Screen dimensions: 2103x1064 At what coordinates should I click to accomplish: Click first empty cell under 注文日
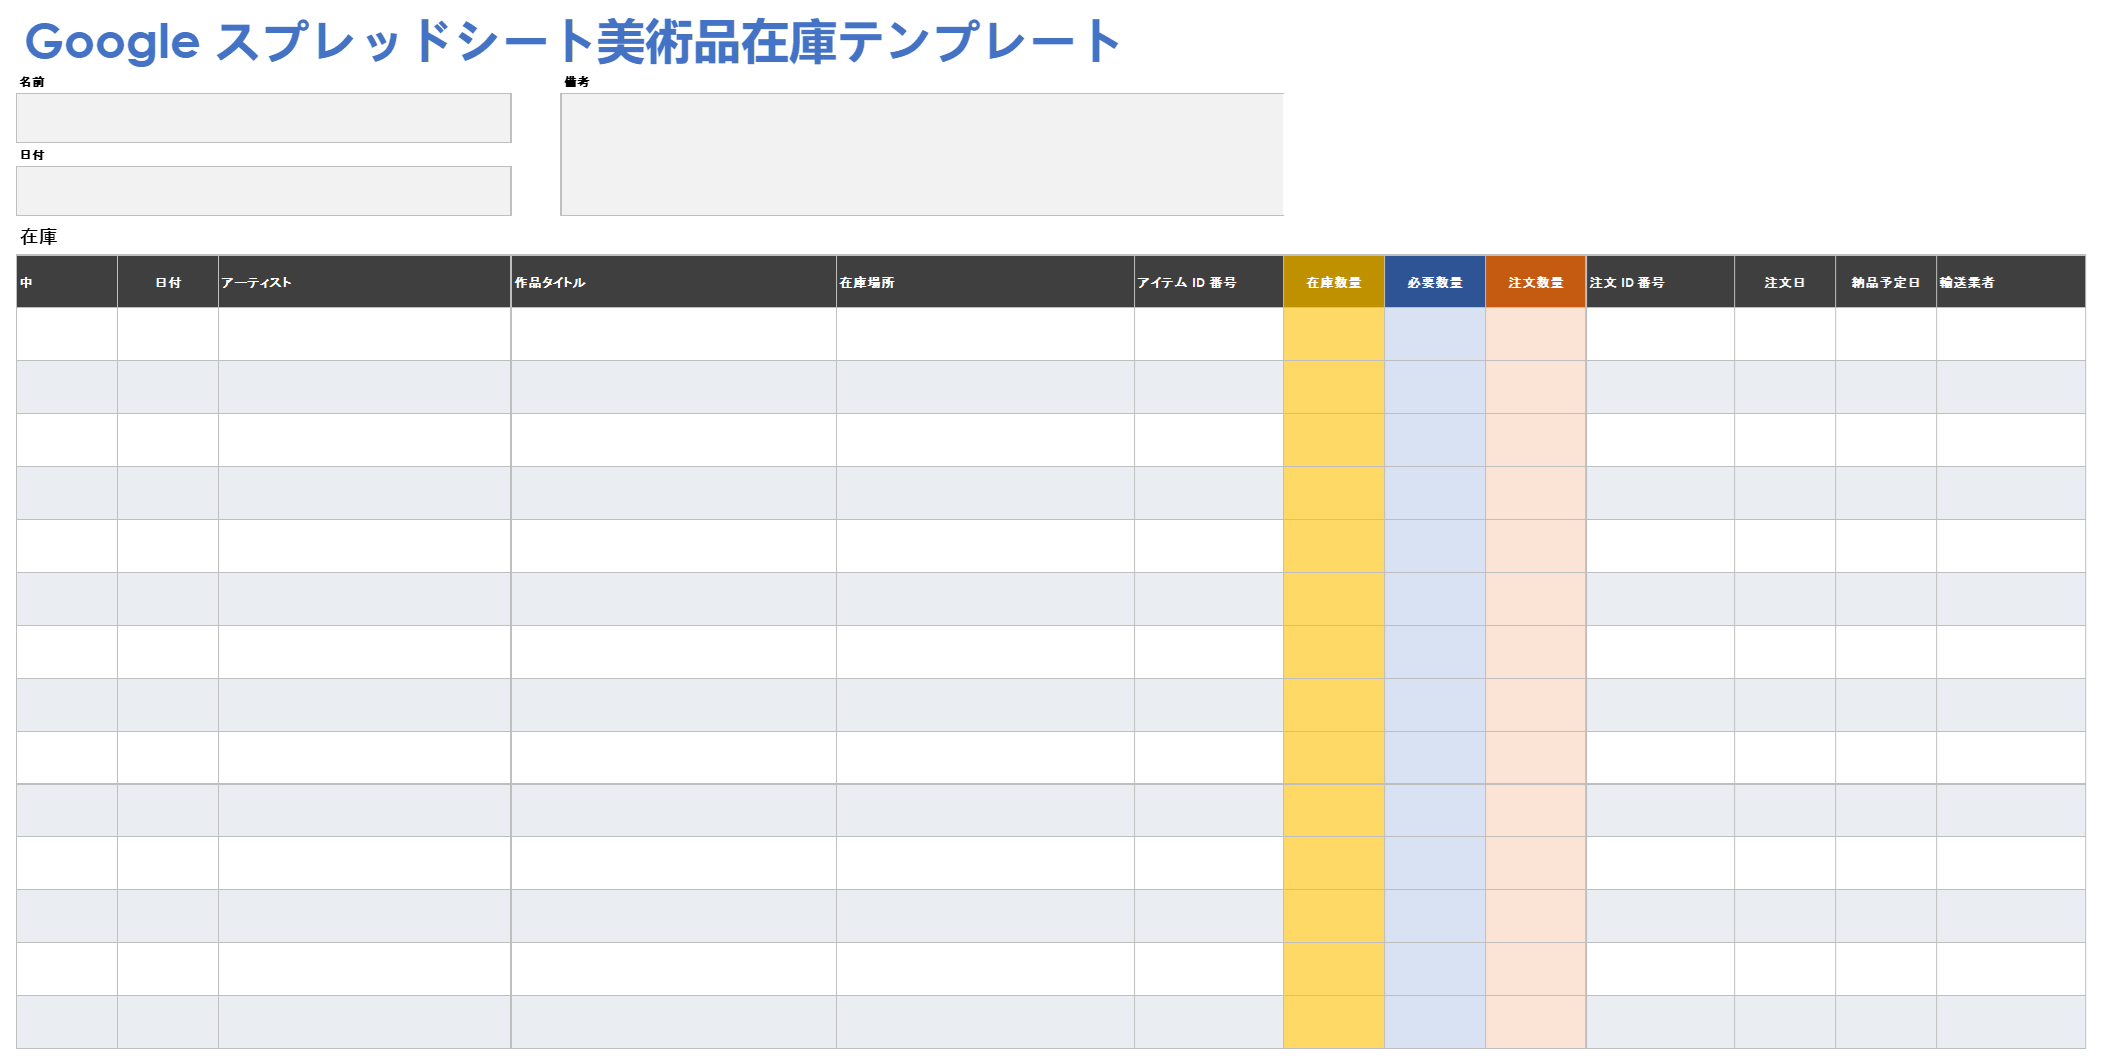pyautogui.click(x=1785, y=334)
